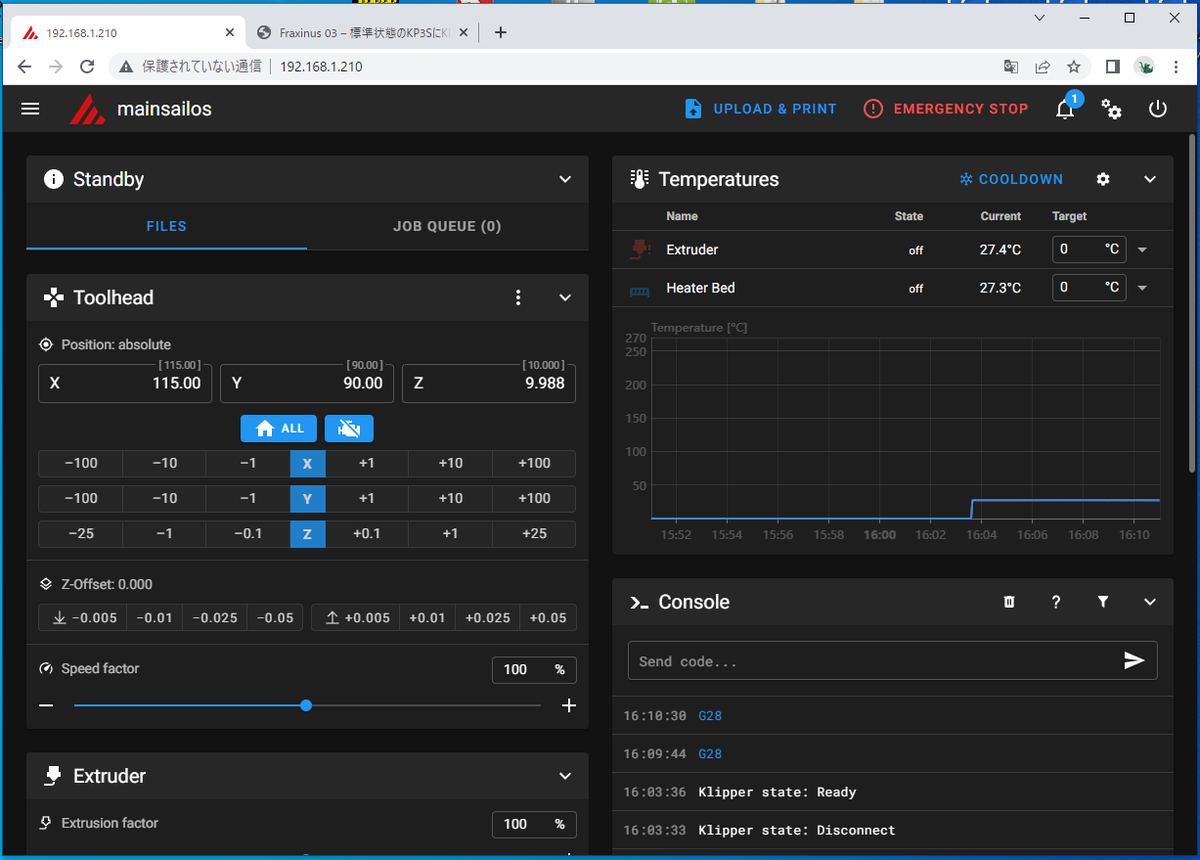This screenshot has height=860, width=1200.
Task: Move X axis by -100
Action: pyautogui.click(x=81, y=463)
